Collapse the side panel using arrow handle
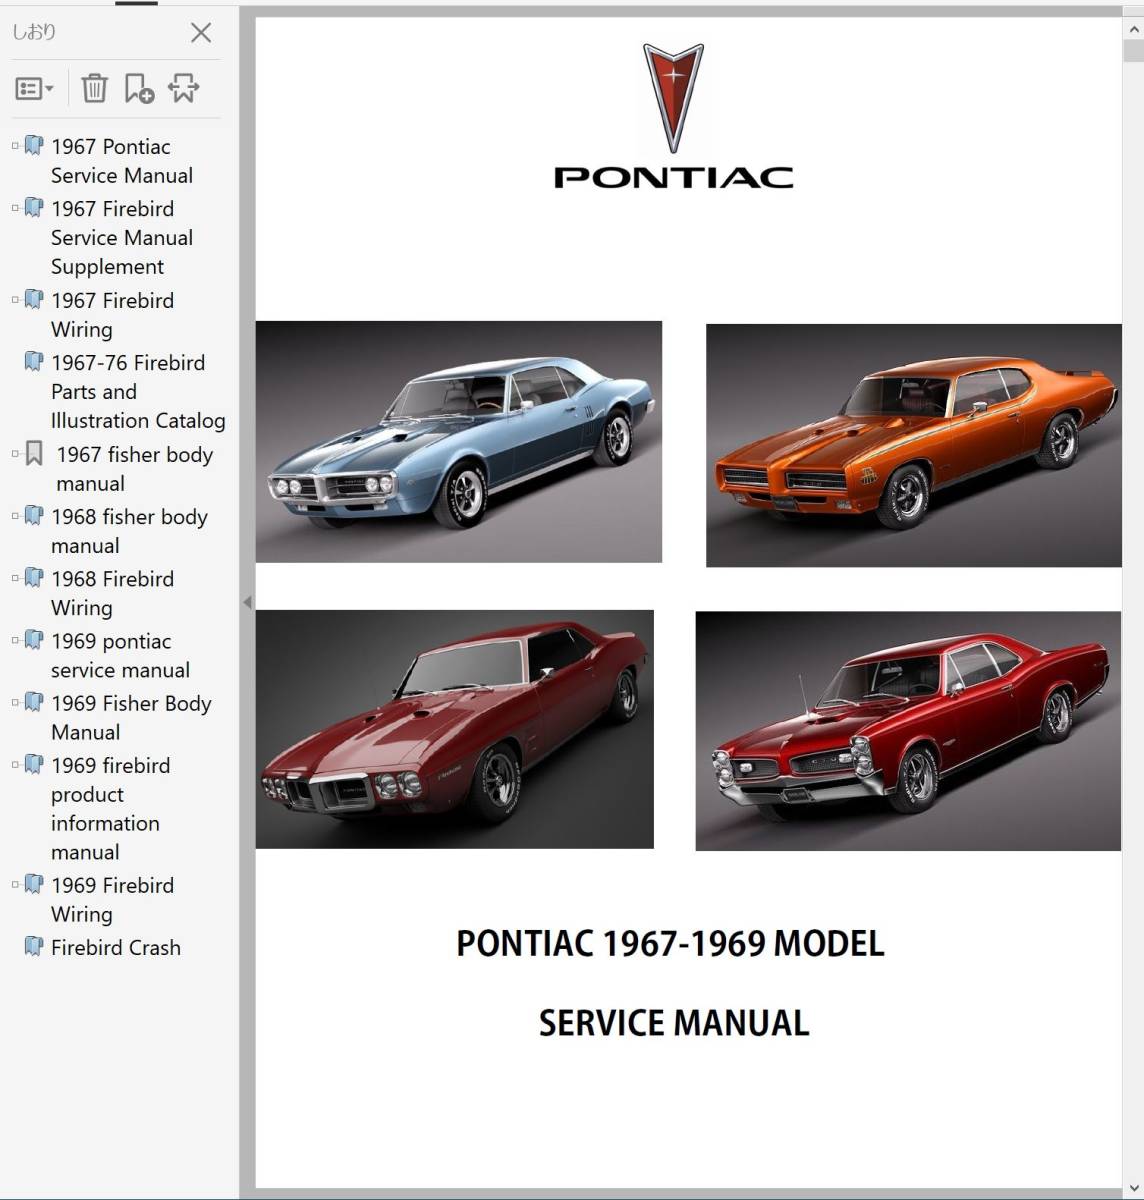 (247, 602)
